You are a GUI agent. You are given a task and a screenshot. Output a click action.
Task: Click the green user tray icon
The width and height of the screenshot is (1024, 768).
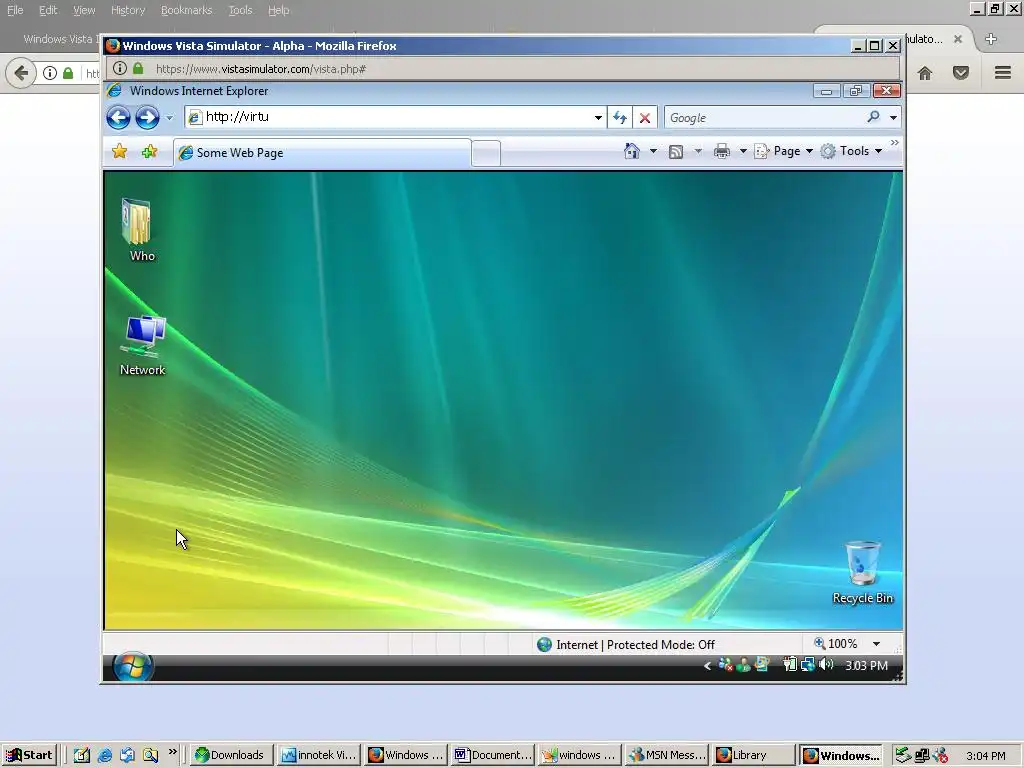click(743, 665)
